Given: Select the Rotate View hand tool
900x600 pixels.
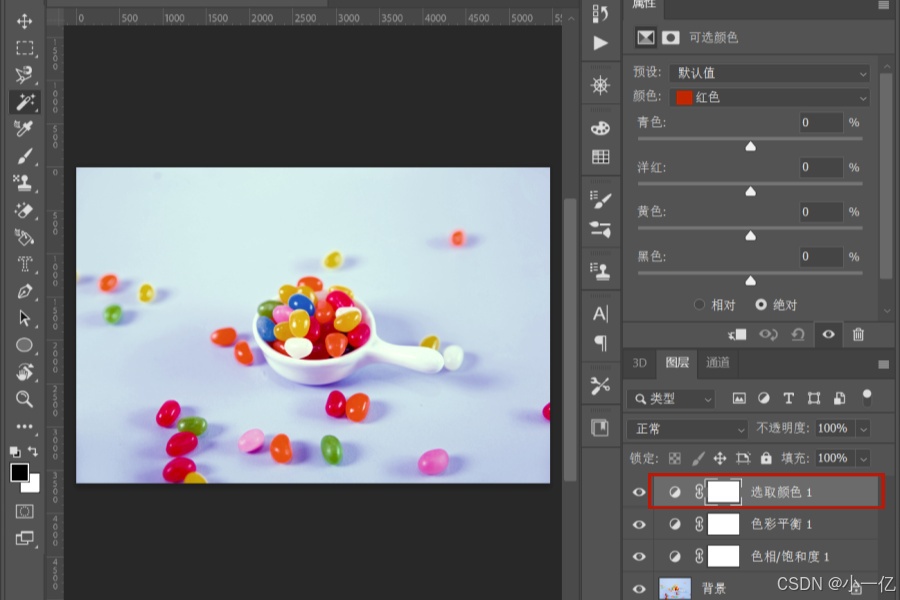Looking at the screenshot, I should [24, 372].
